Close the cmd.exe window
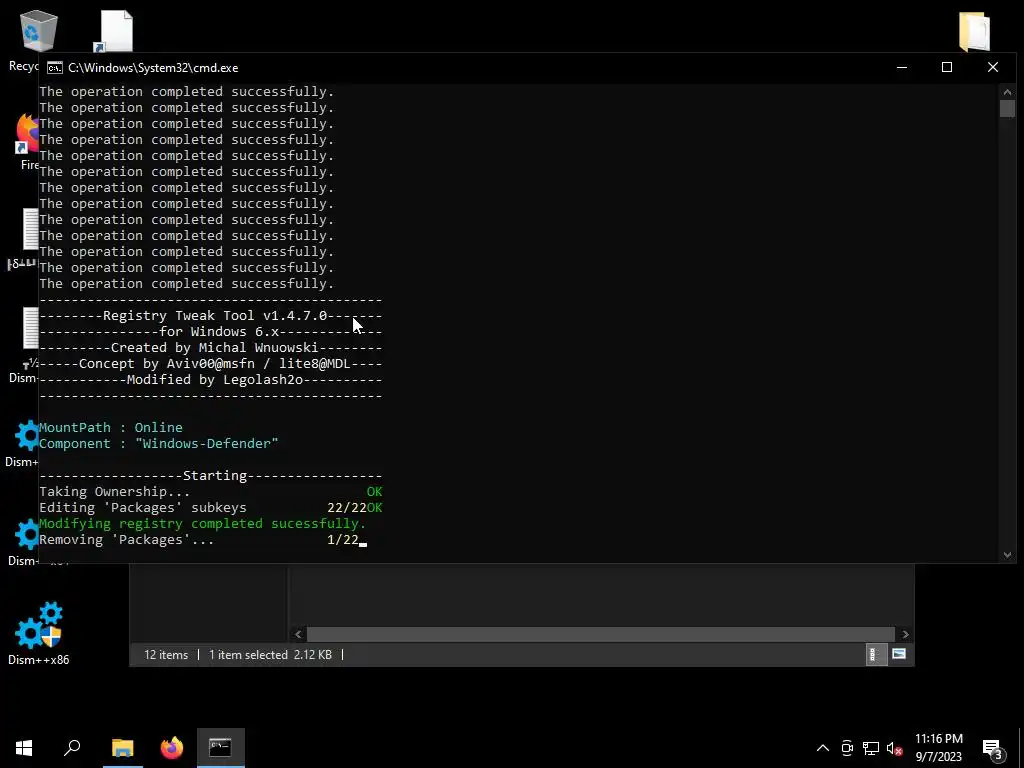 pos(993,67)
